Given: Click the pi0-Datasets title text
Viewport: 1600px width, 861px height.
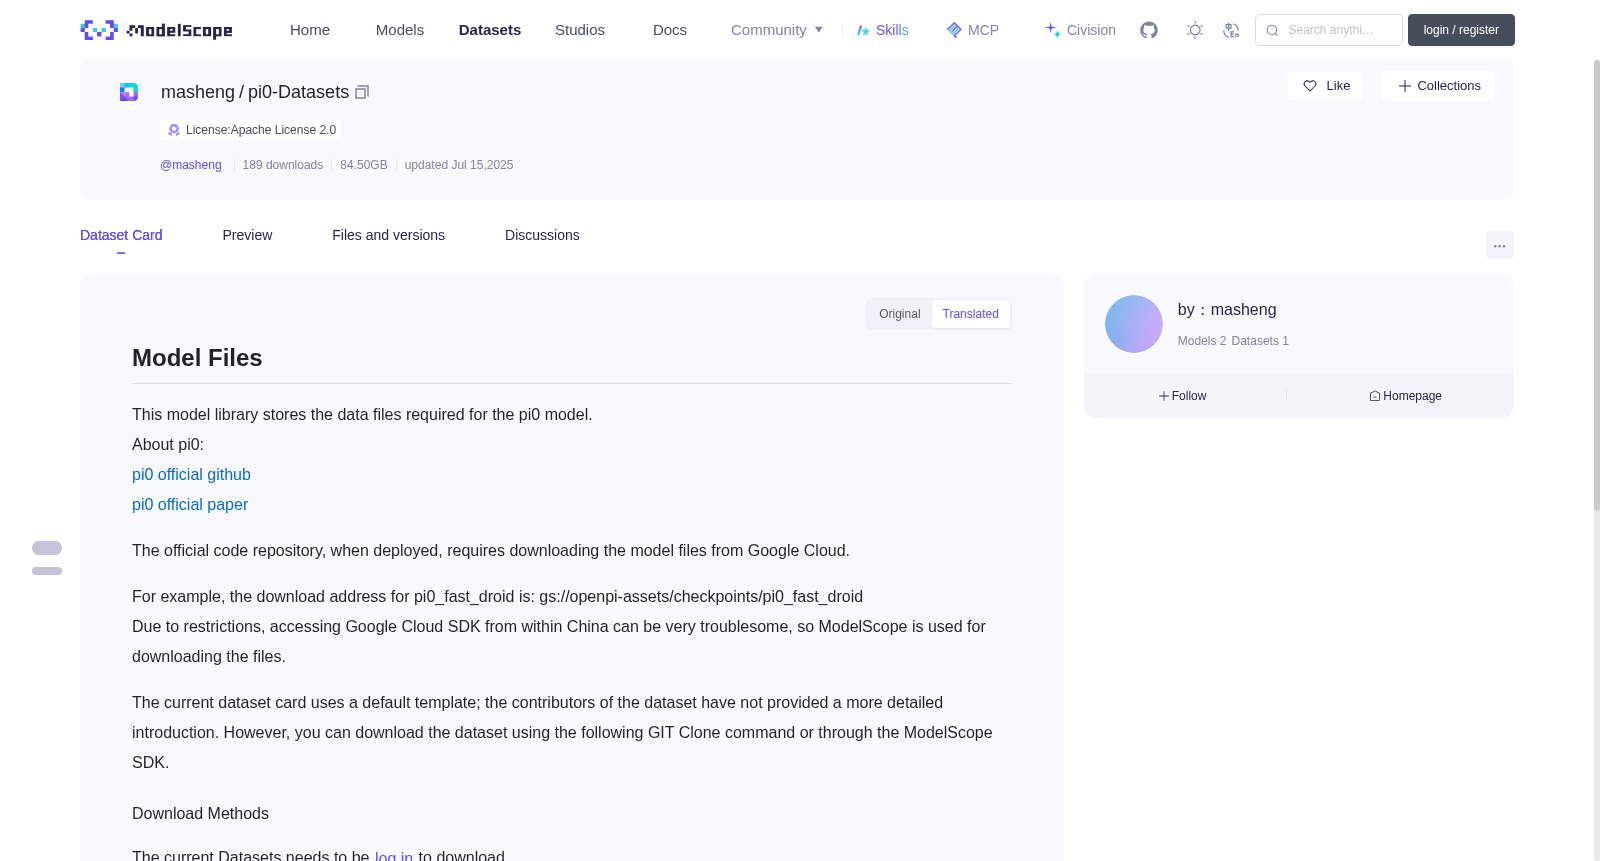Looking at the screenshot, I should tap(299, 92).
